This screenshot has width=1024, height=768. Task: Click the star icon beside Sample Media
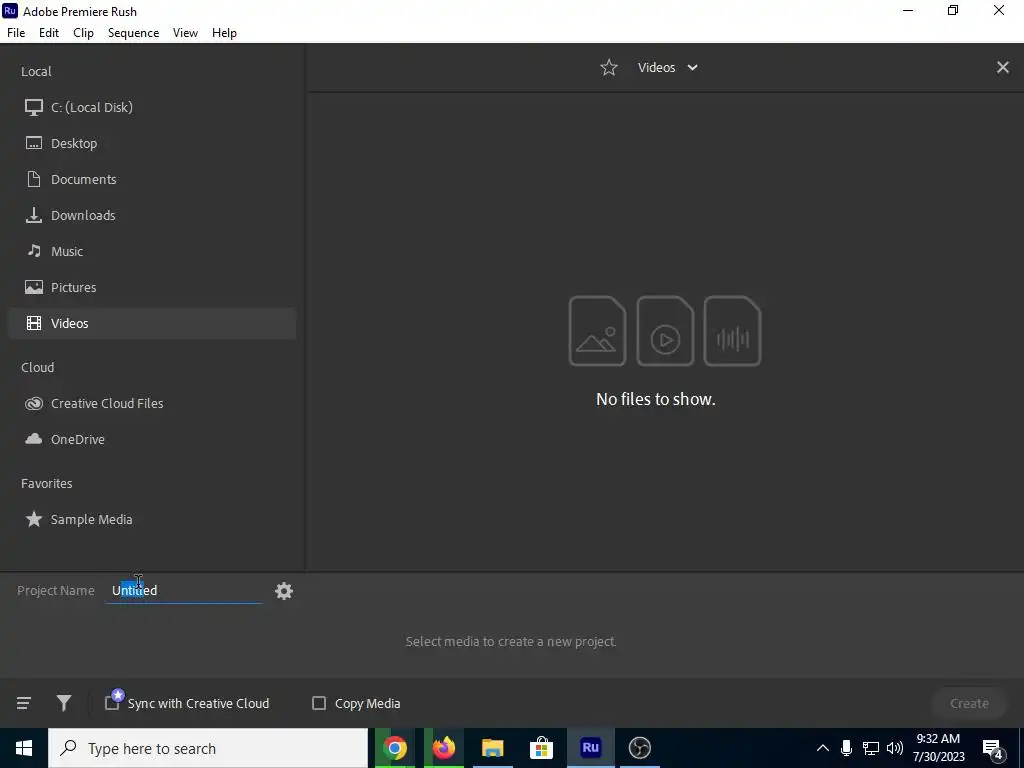tap(33, 519)
